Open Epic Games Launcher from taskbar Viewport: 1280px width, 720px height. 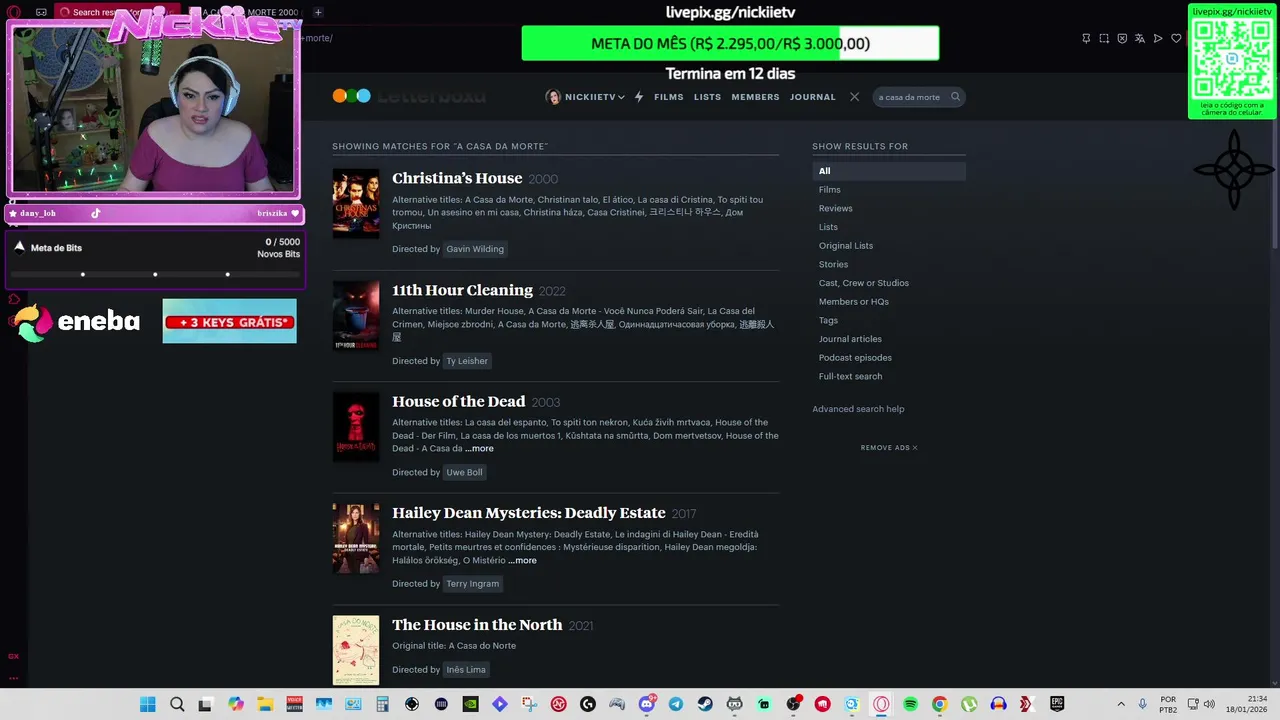coord(1057,704)
